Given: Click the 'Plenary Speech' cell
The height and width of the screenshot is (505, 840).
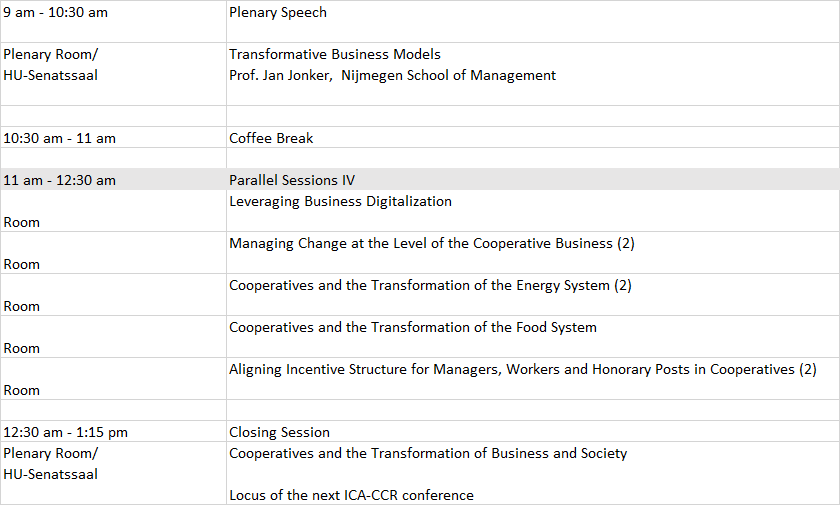Looking at the screenshot, I should coord(278,13).
